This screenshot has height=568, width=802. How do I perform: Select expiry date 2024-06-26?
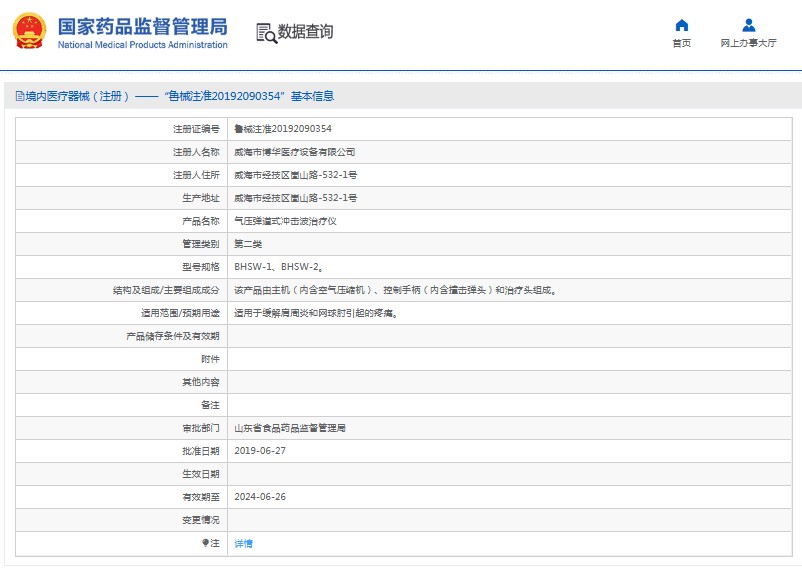pos(260,497)
